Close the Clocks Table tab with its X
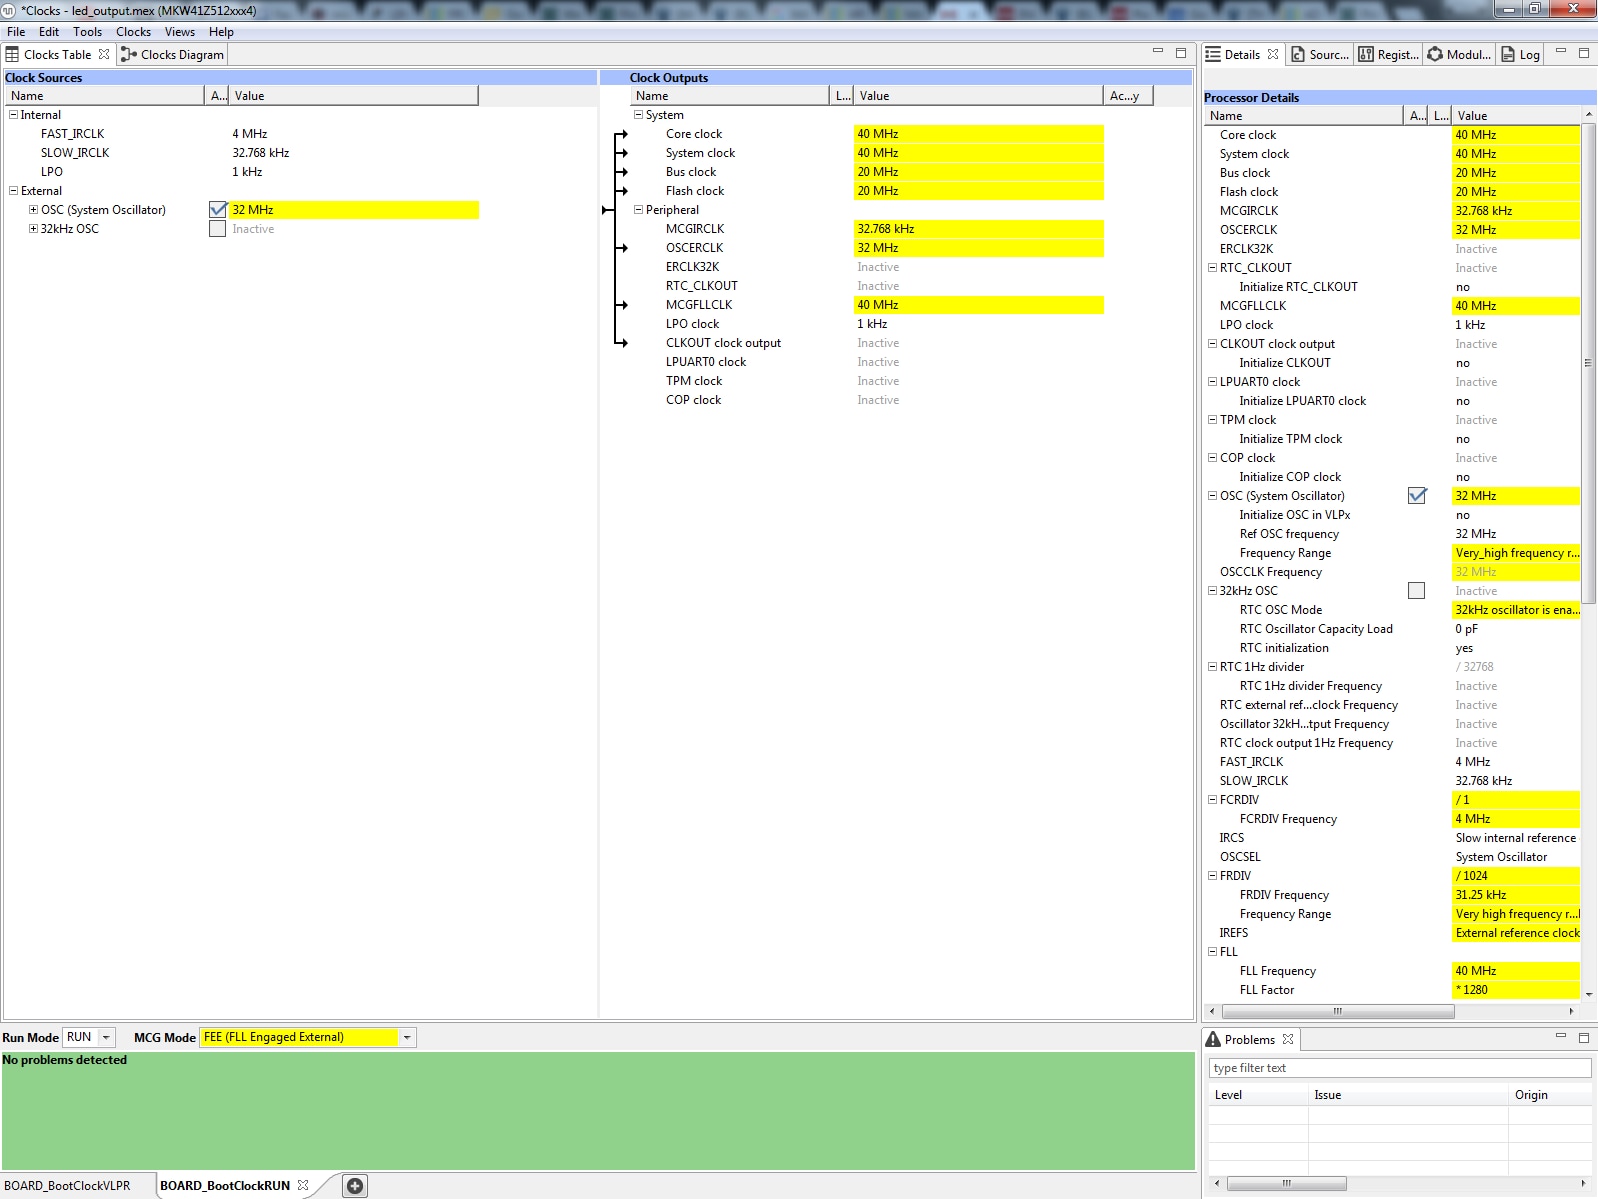The width and height of the screenshot is (1598, 1199). click(104, 54)
